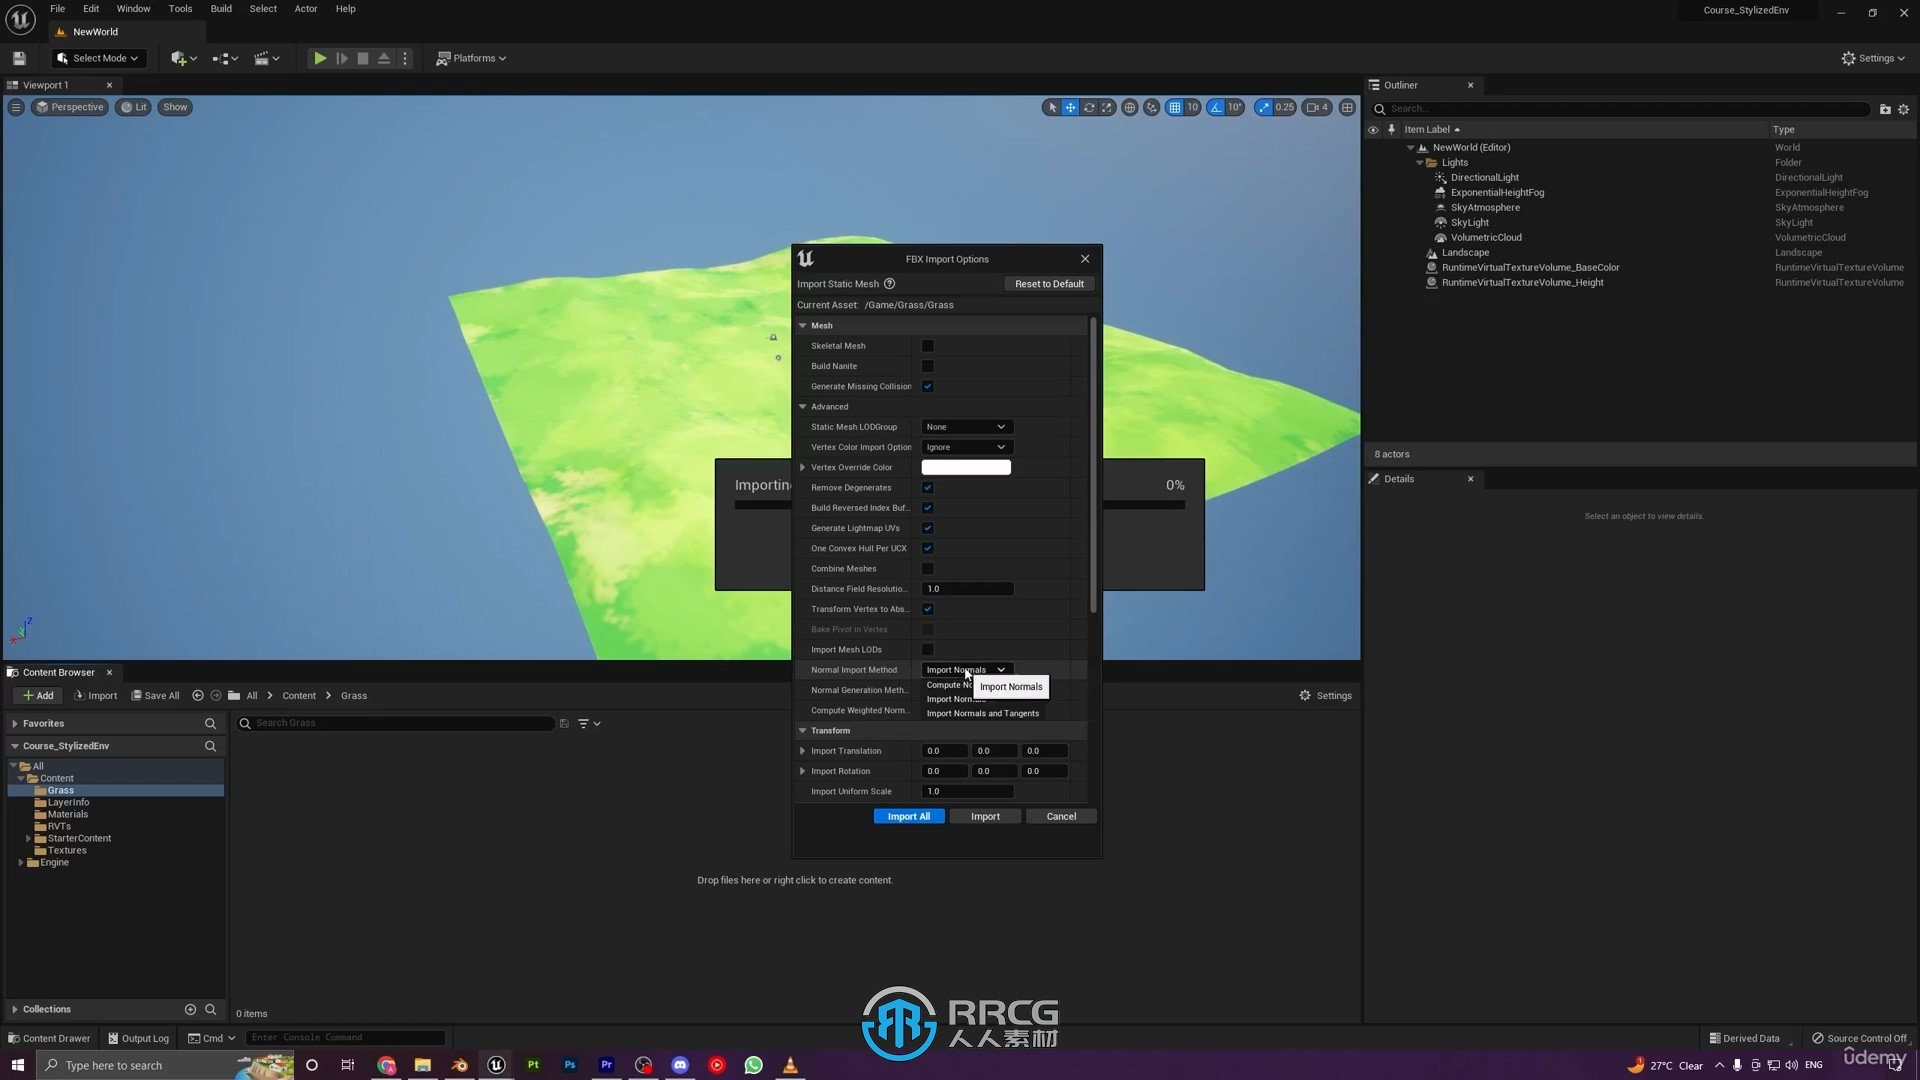This screenshot has width=1920, height=1080.
Task: Click the Grass folder in Content Browser
Action: (61, 789)
